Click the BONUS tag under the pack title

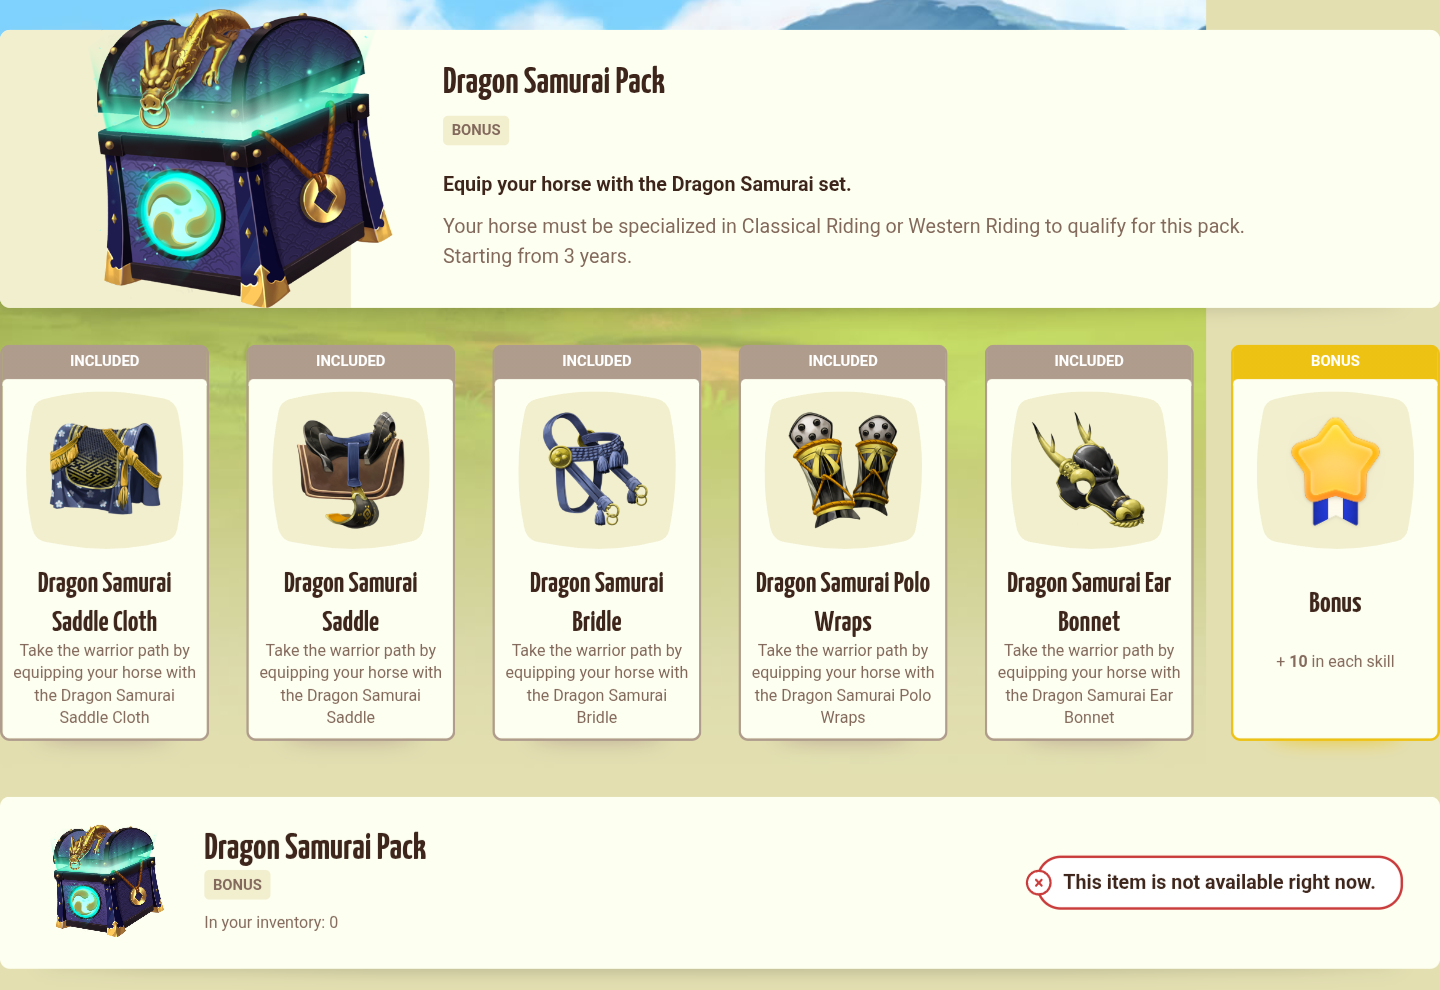476,130
